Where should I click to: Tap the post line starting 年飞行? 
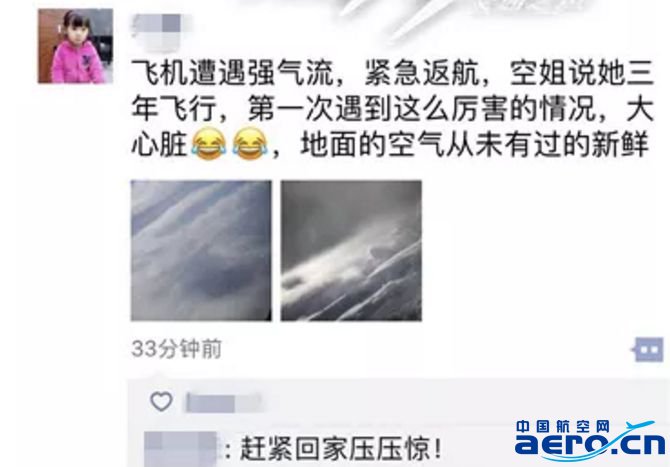click(x=392, y=109)
